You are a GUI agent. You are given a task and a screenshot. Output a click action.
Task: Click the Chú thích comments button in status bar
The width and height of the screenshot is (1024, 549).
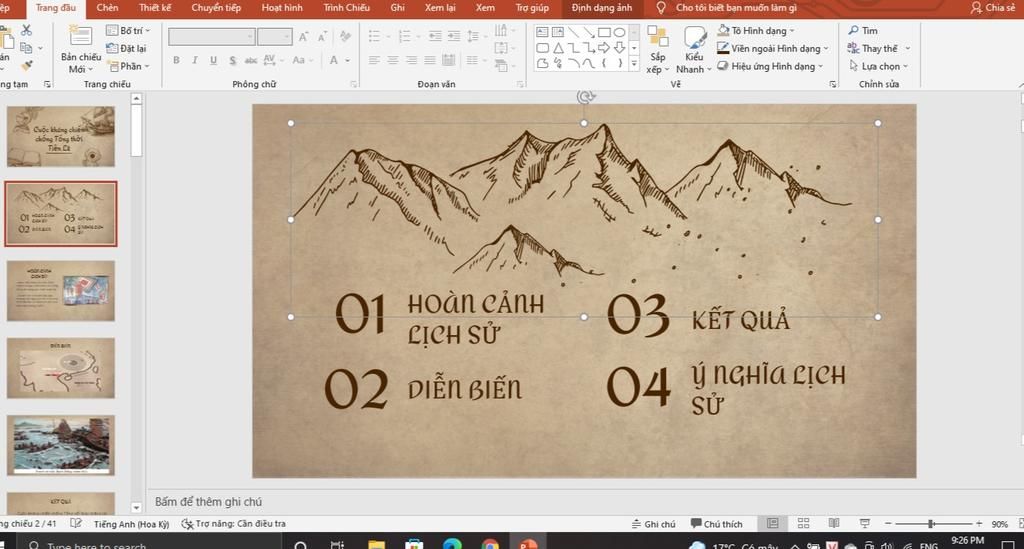coord(716,524)
